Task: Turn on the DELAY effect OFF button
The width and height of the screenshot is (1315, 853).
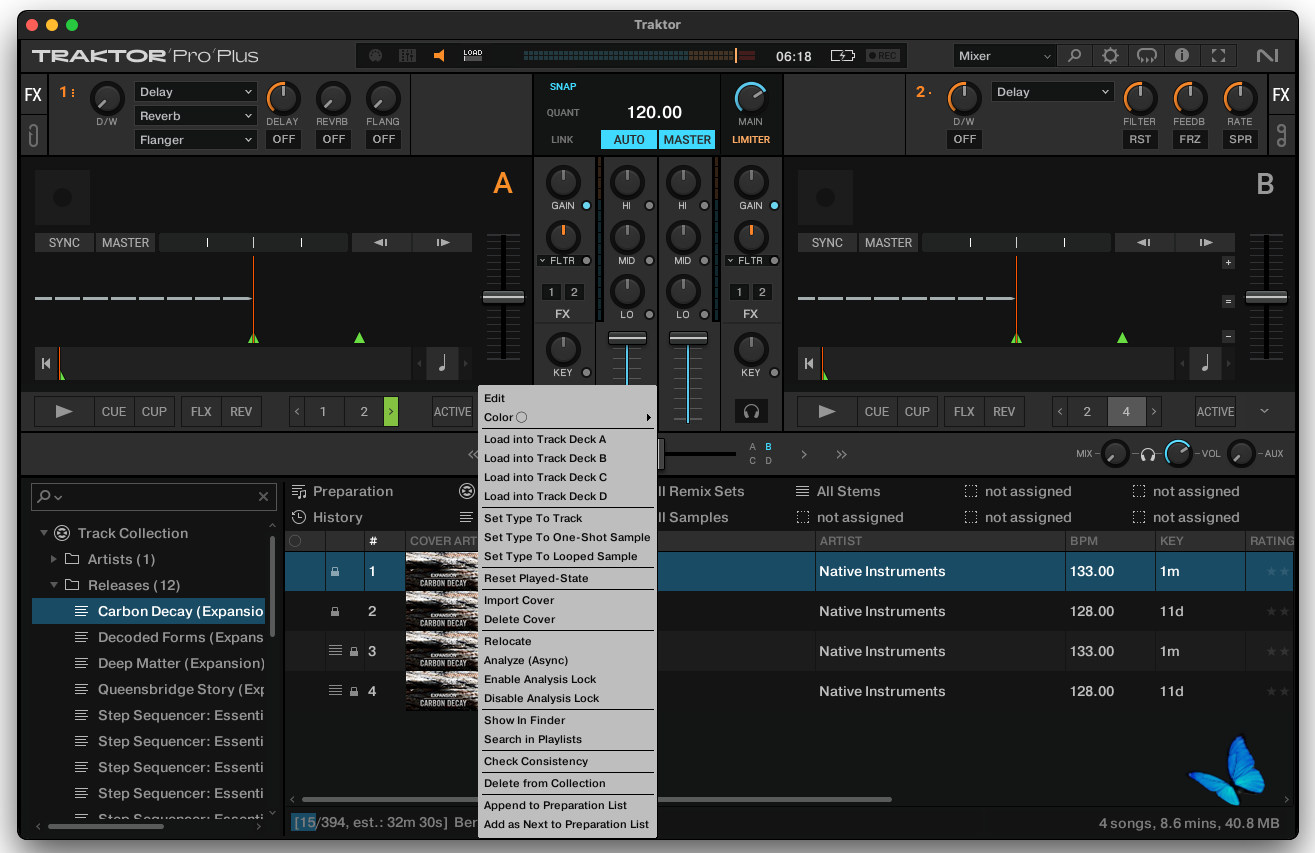Action: coord(284,140)
